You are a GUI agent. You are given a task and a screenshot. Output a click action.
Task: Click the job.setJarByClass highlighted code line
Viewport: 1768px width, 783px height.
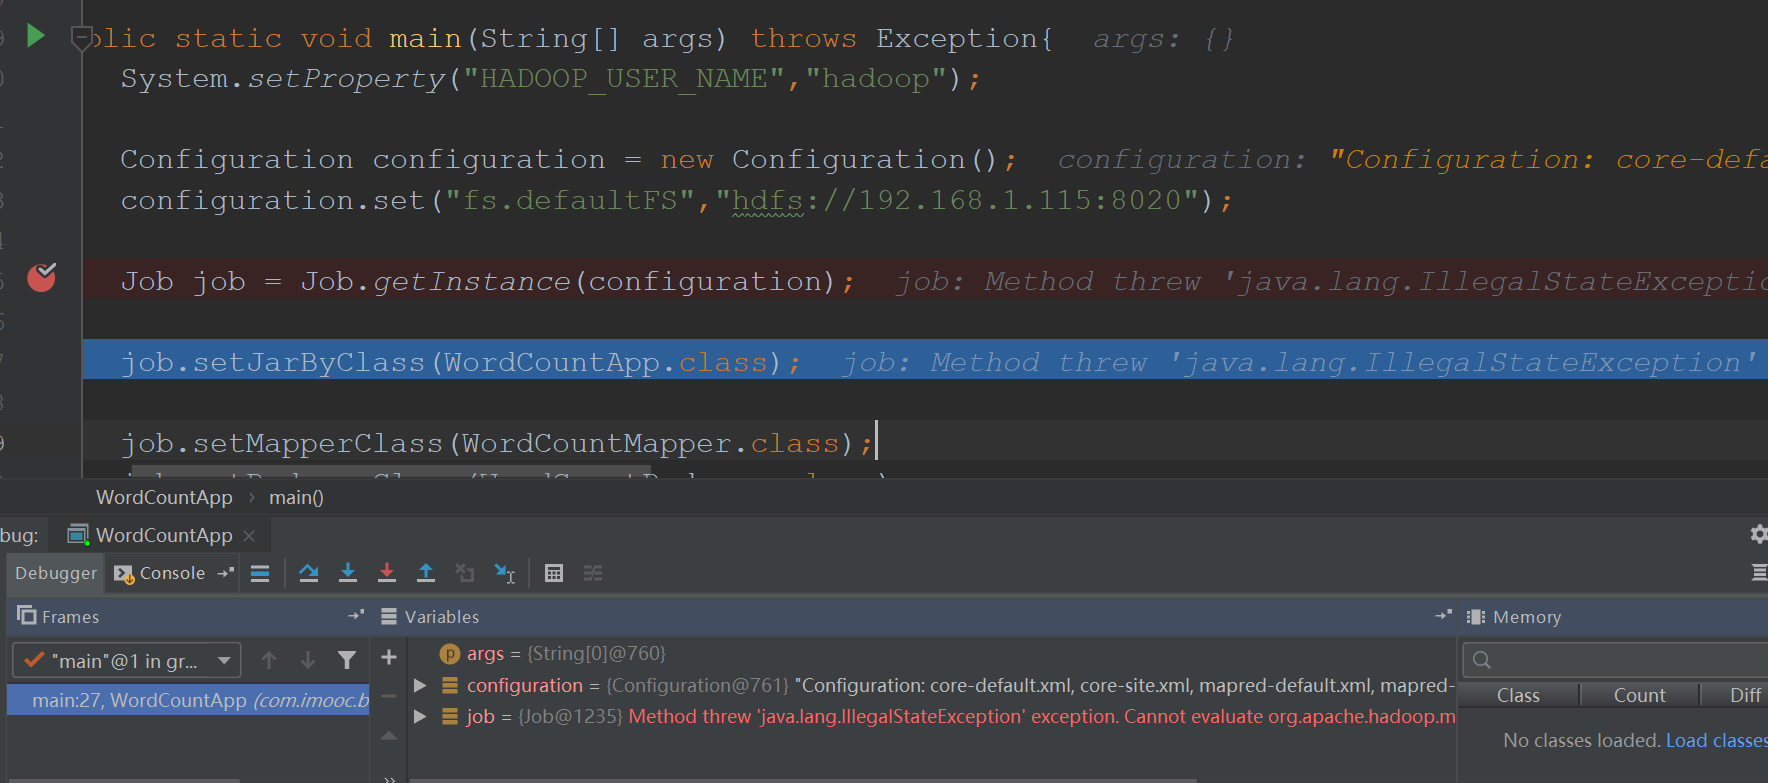tap(924, 362)
